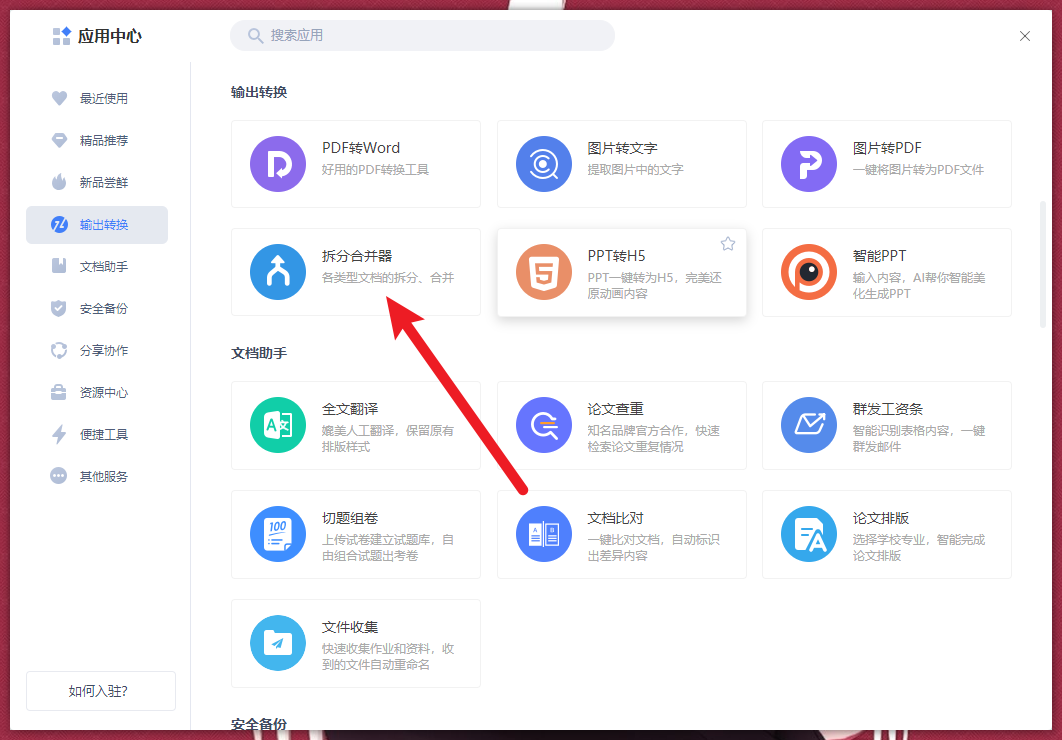Favorite PPT转H5 with the star icon

pos(727,244)
